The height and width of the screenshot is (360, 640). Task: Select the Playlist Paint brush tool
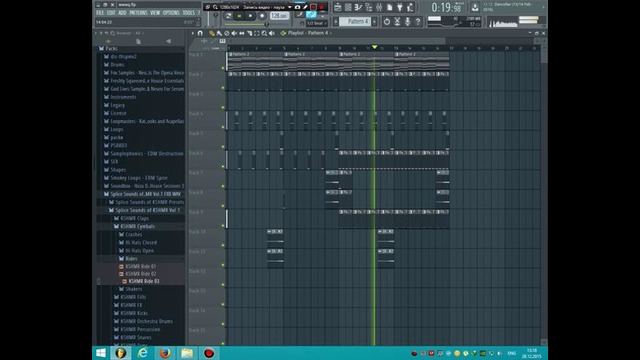219,33
